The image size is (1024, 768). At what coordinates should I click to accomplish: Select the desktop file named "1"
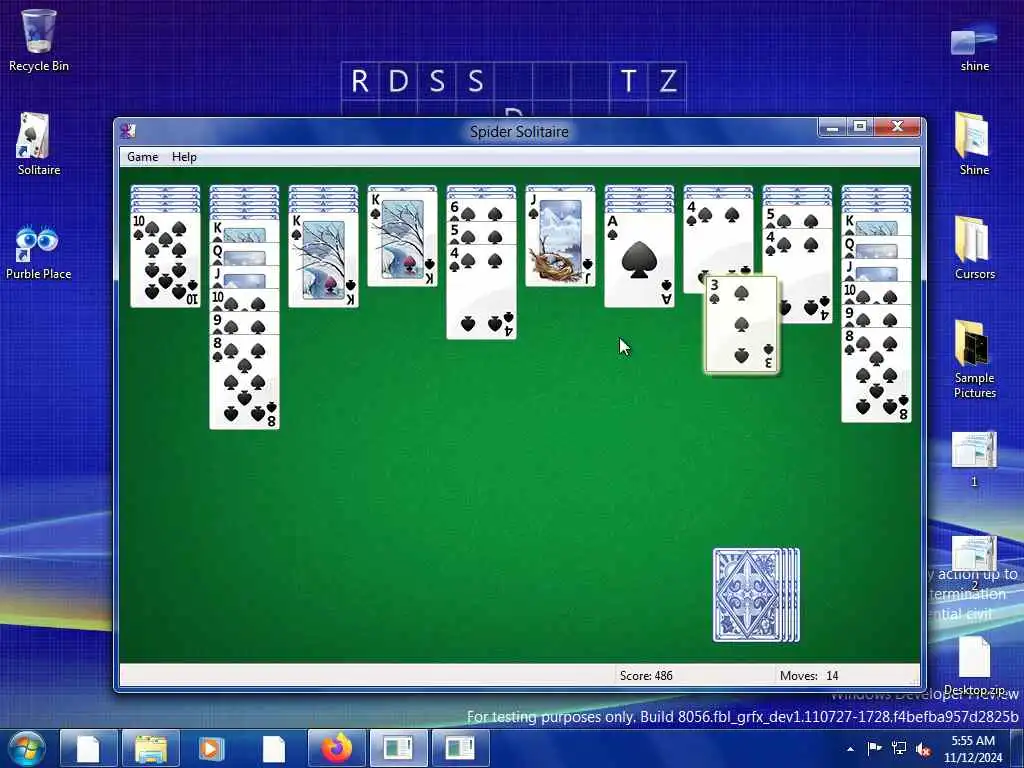[x=974, y=459]
